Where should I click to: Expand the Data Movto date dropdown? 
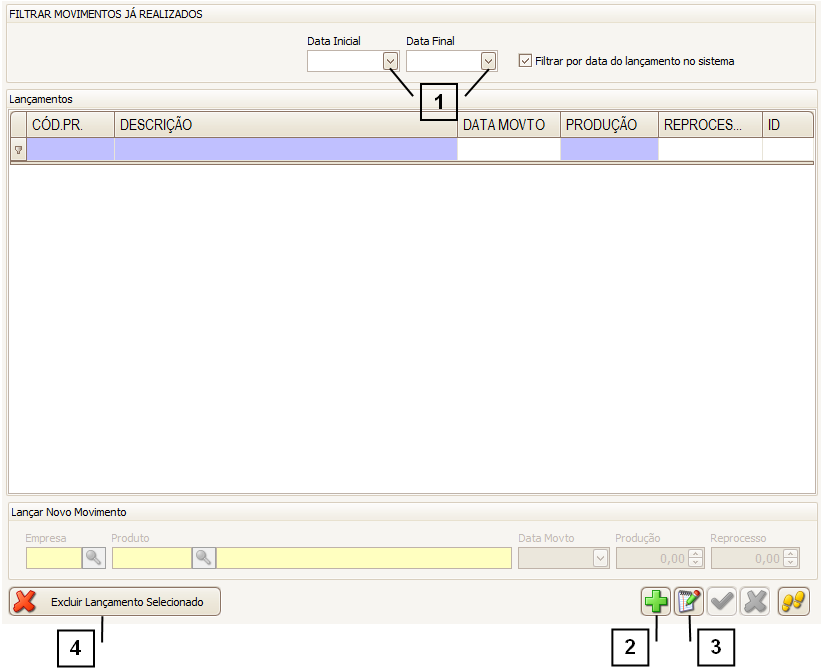[x=600, y=559]
